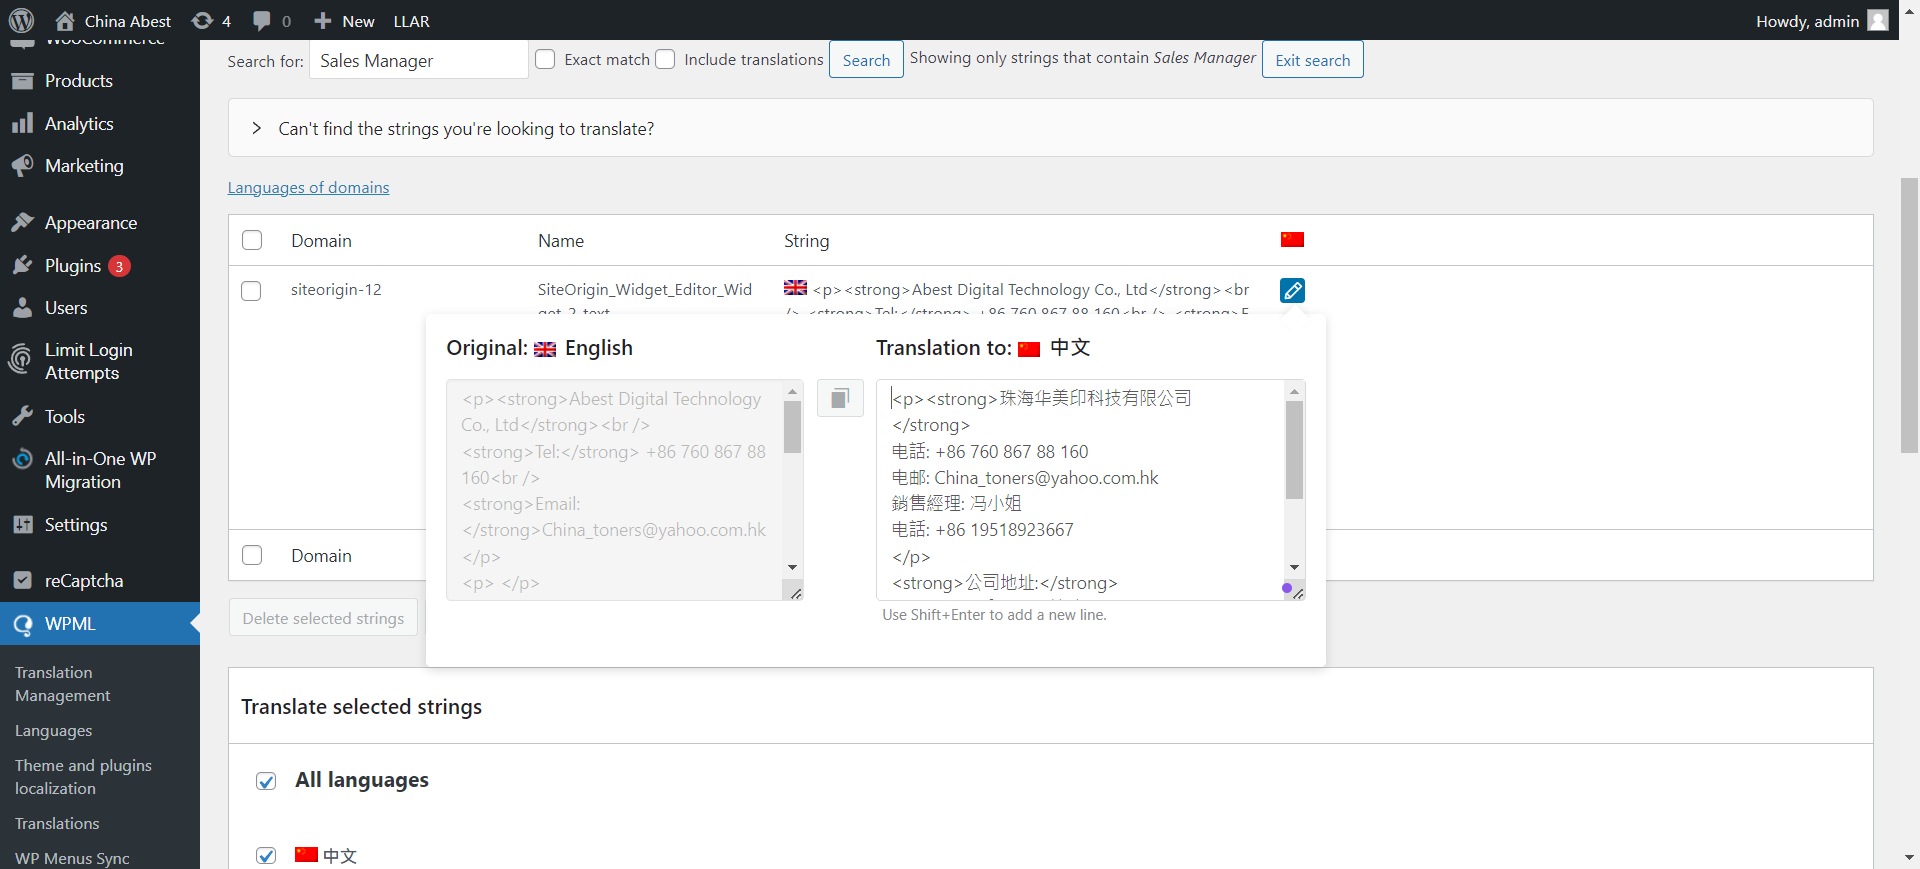
Task: Click the Analytics bar chart icon
Action: point(23,124)
